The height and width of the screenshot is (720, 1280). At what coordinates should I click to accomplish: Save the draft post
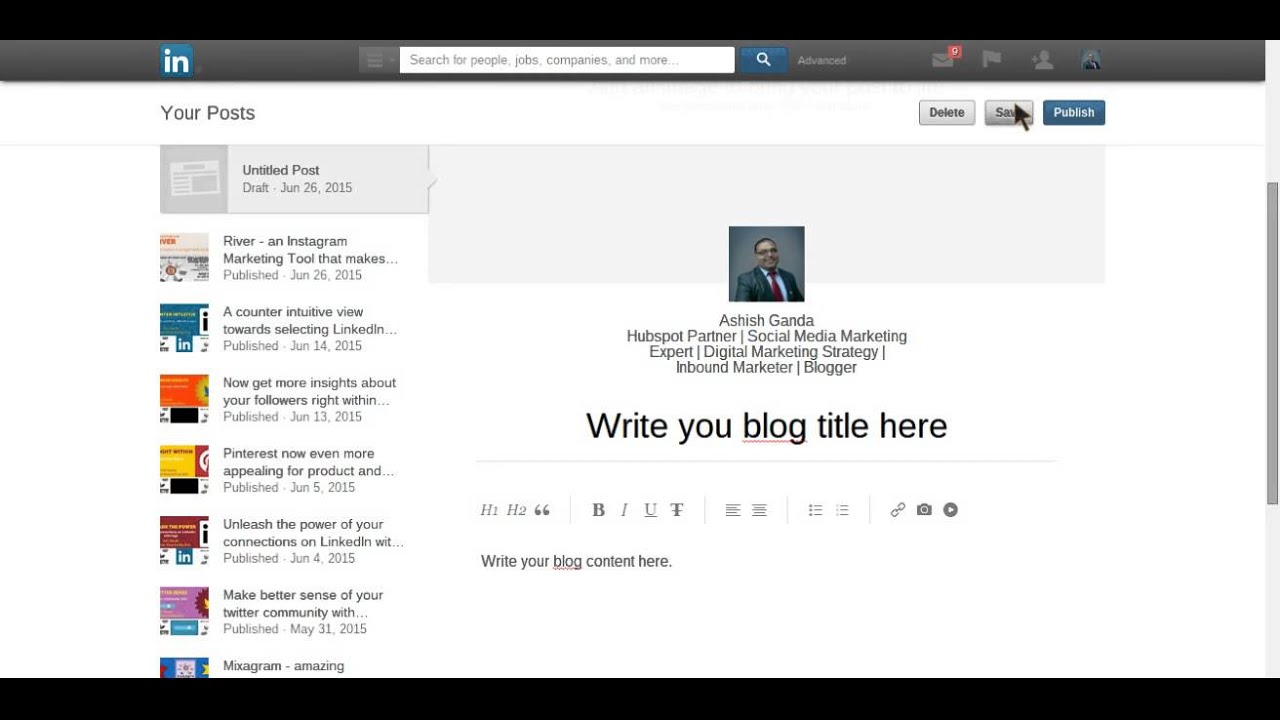[1008, 113]
